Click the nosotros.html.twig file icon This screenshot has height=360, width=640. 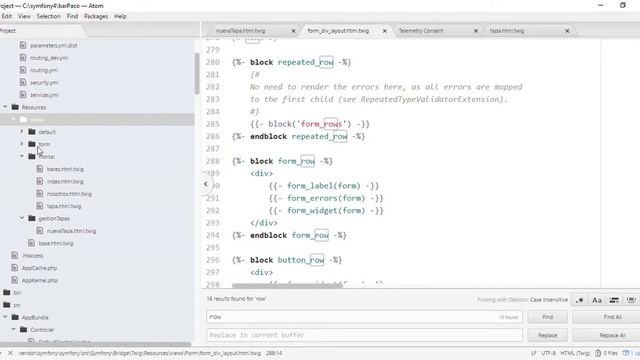click(40, 193)
